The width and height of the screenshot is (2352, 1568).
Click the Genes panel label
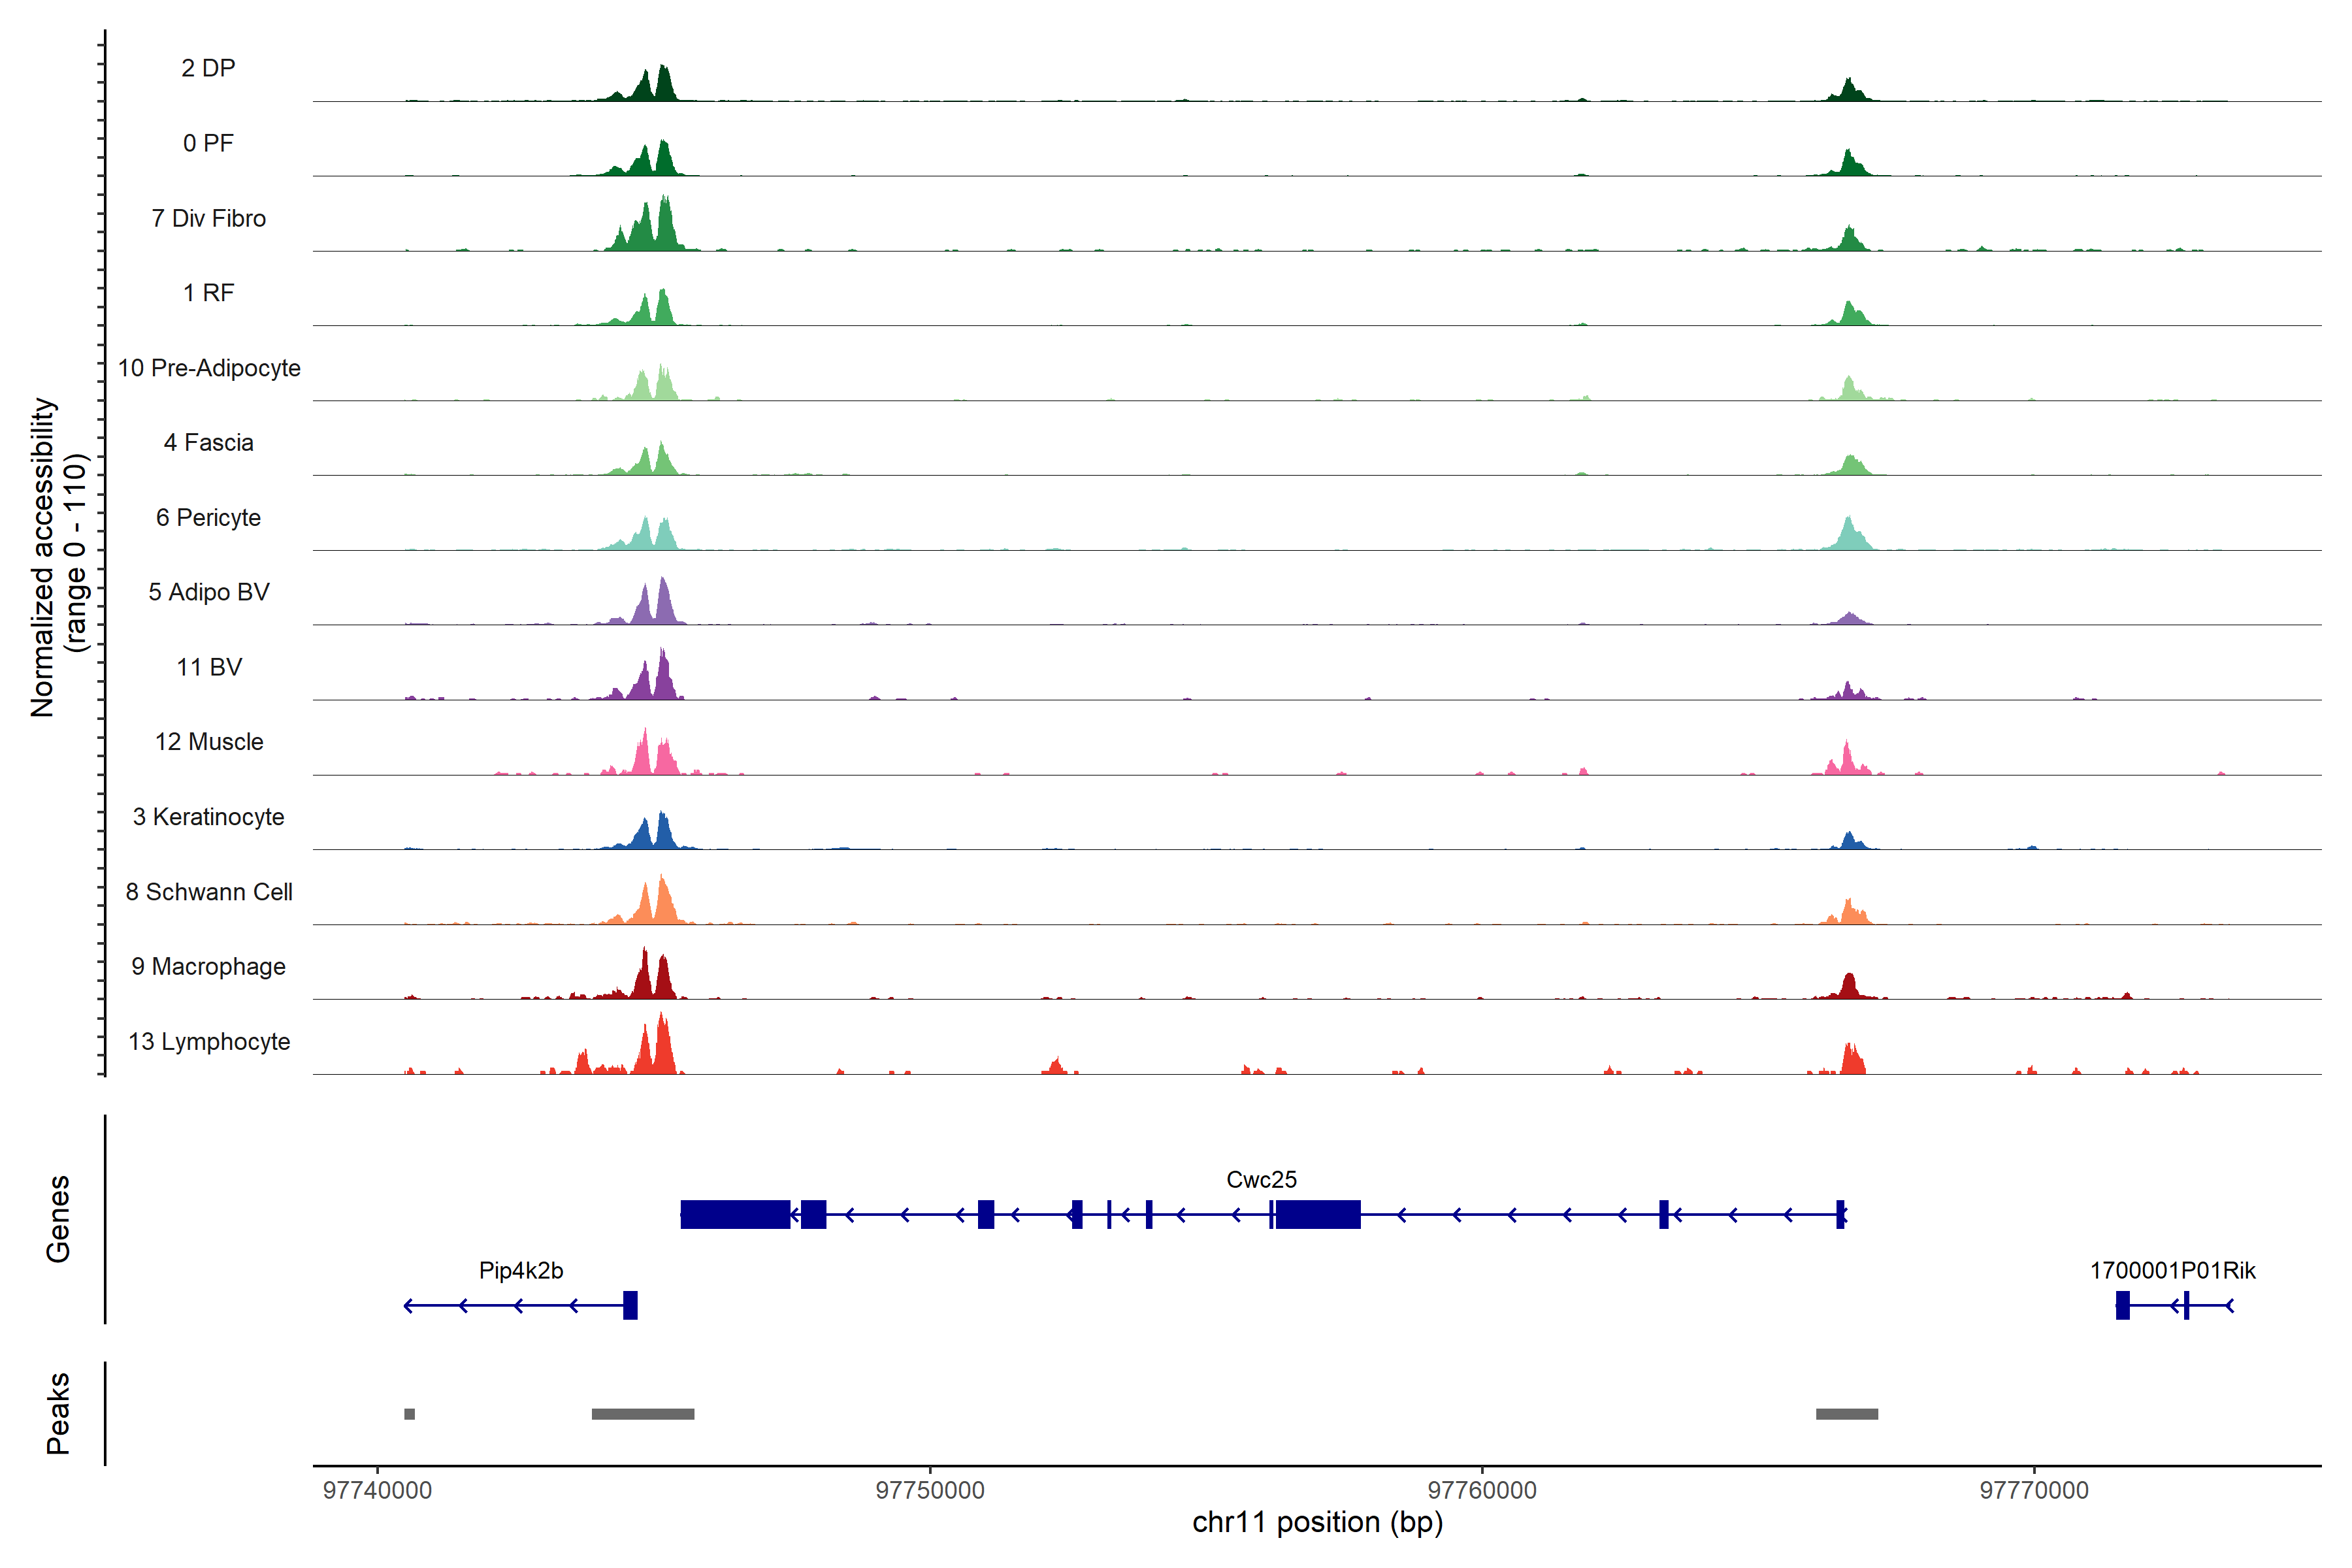(x=58, y=1218)
